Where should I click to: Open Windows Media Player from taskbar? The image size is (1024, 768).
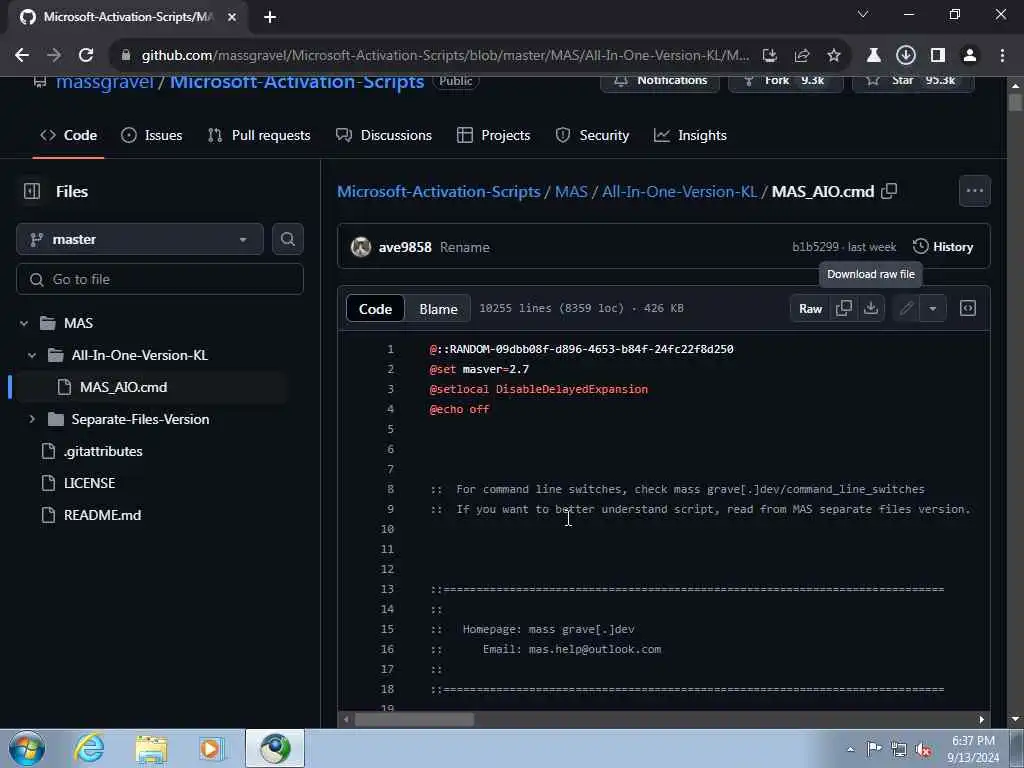212,748
